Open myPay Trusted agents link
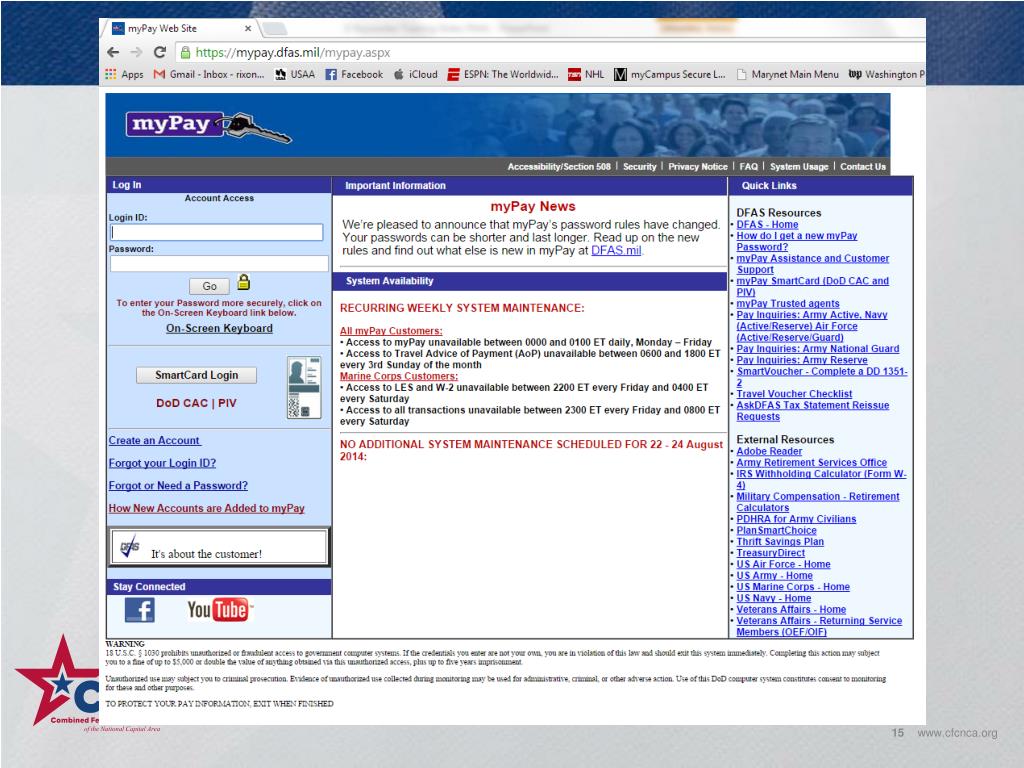The image size is (1024, 768). point(788,303)
